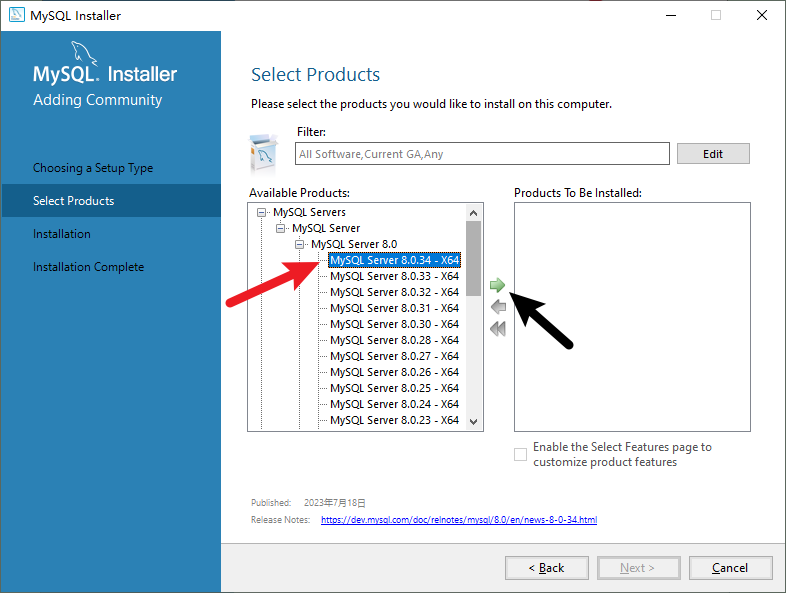Click the Available Products scrollbar thumb
Viewport: 786px width, 593px height.
pyautogui.click(x=473, y=259)
